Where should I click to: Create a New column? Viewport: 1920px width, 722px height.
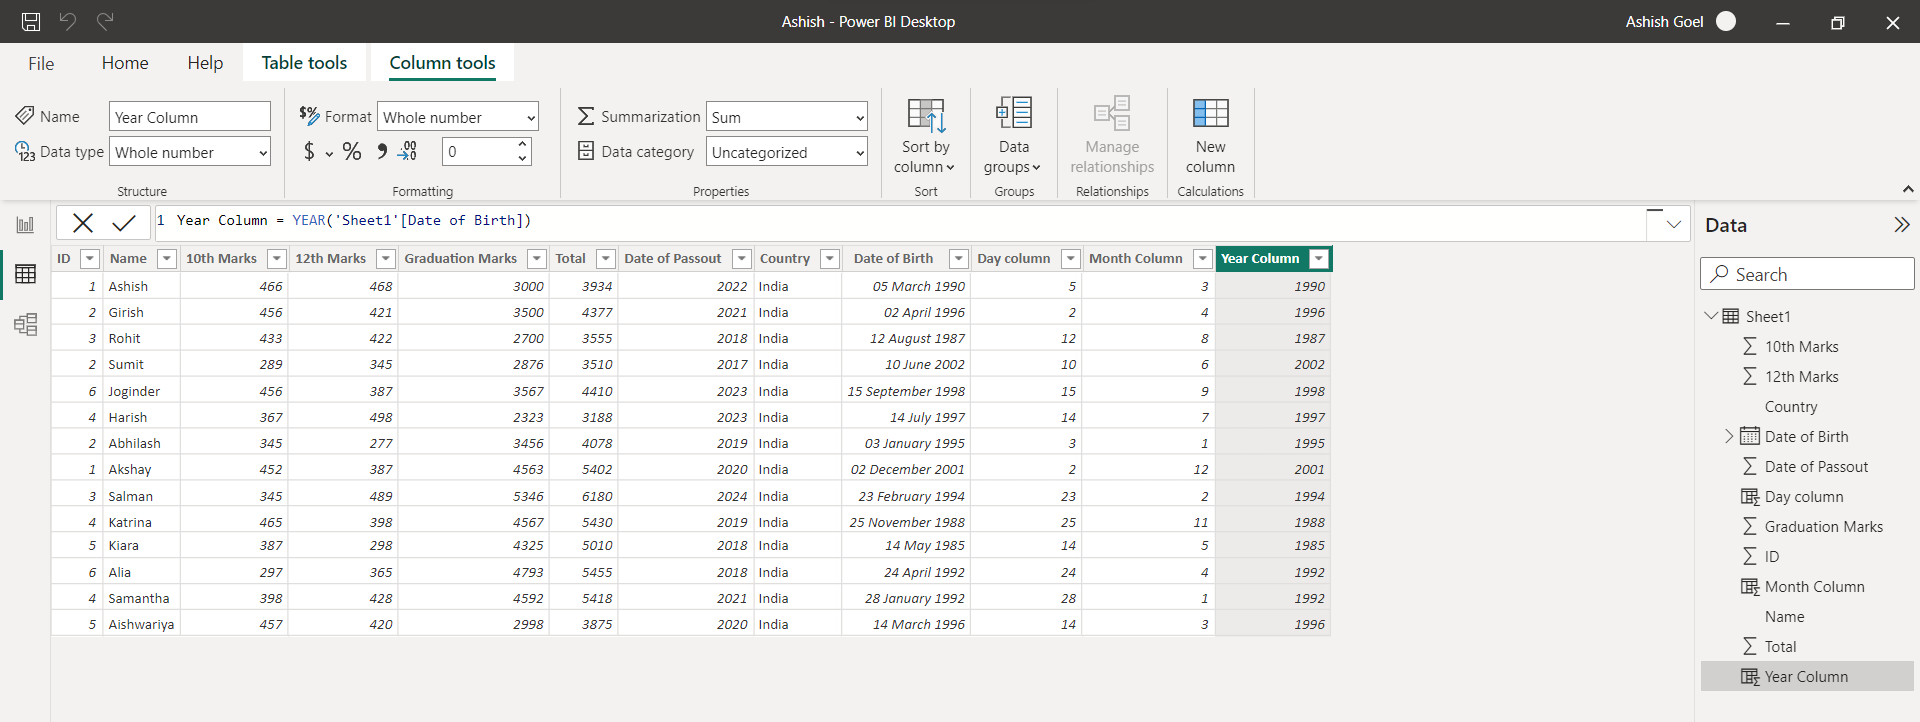click(x=1210, y=136)
